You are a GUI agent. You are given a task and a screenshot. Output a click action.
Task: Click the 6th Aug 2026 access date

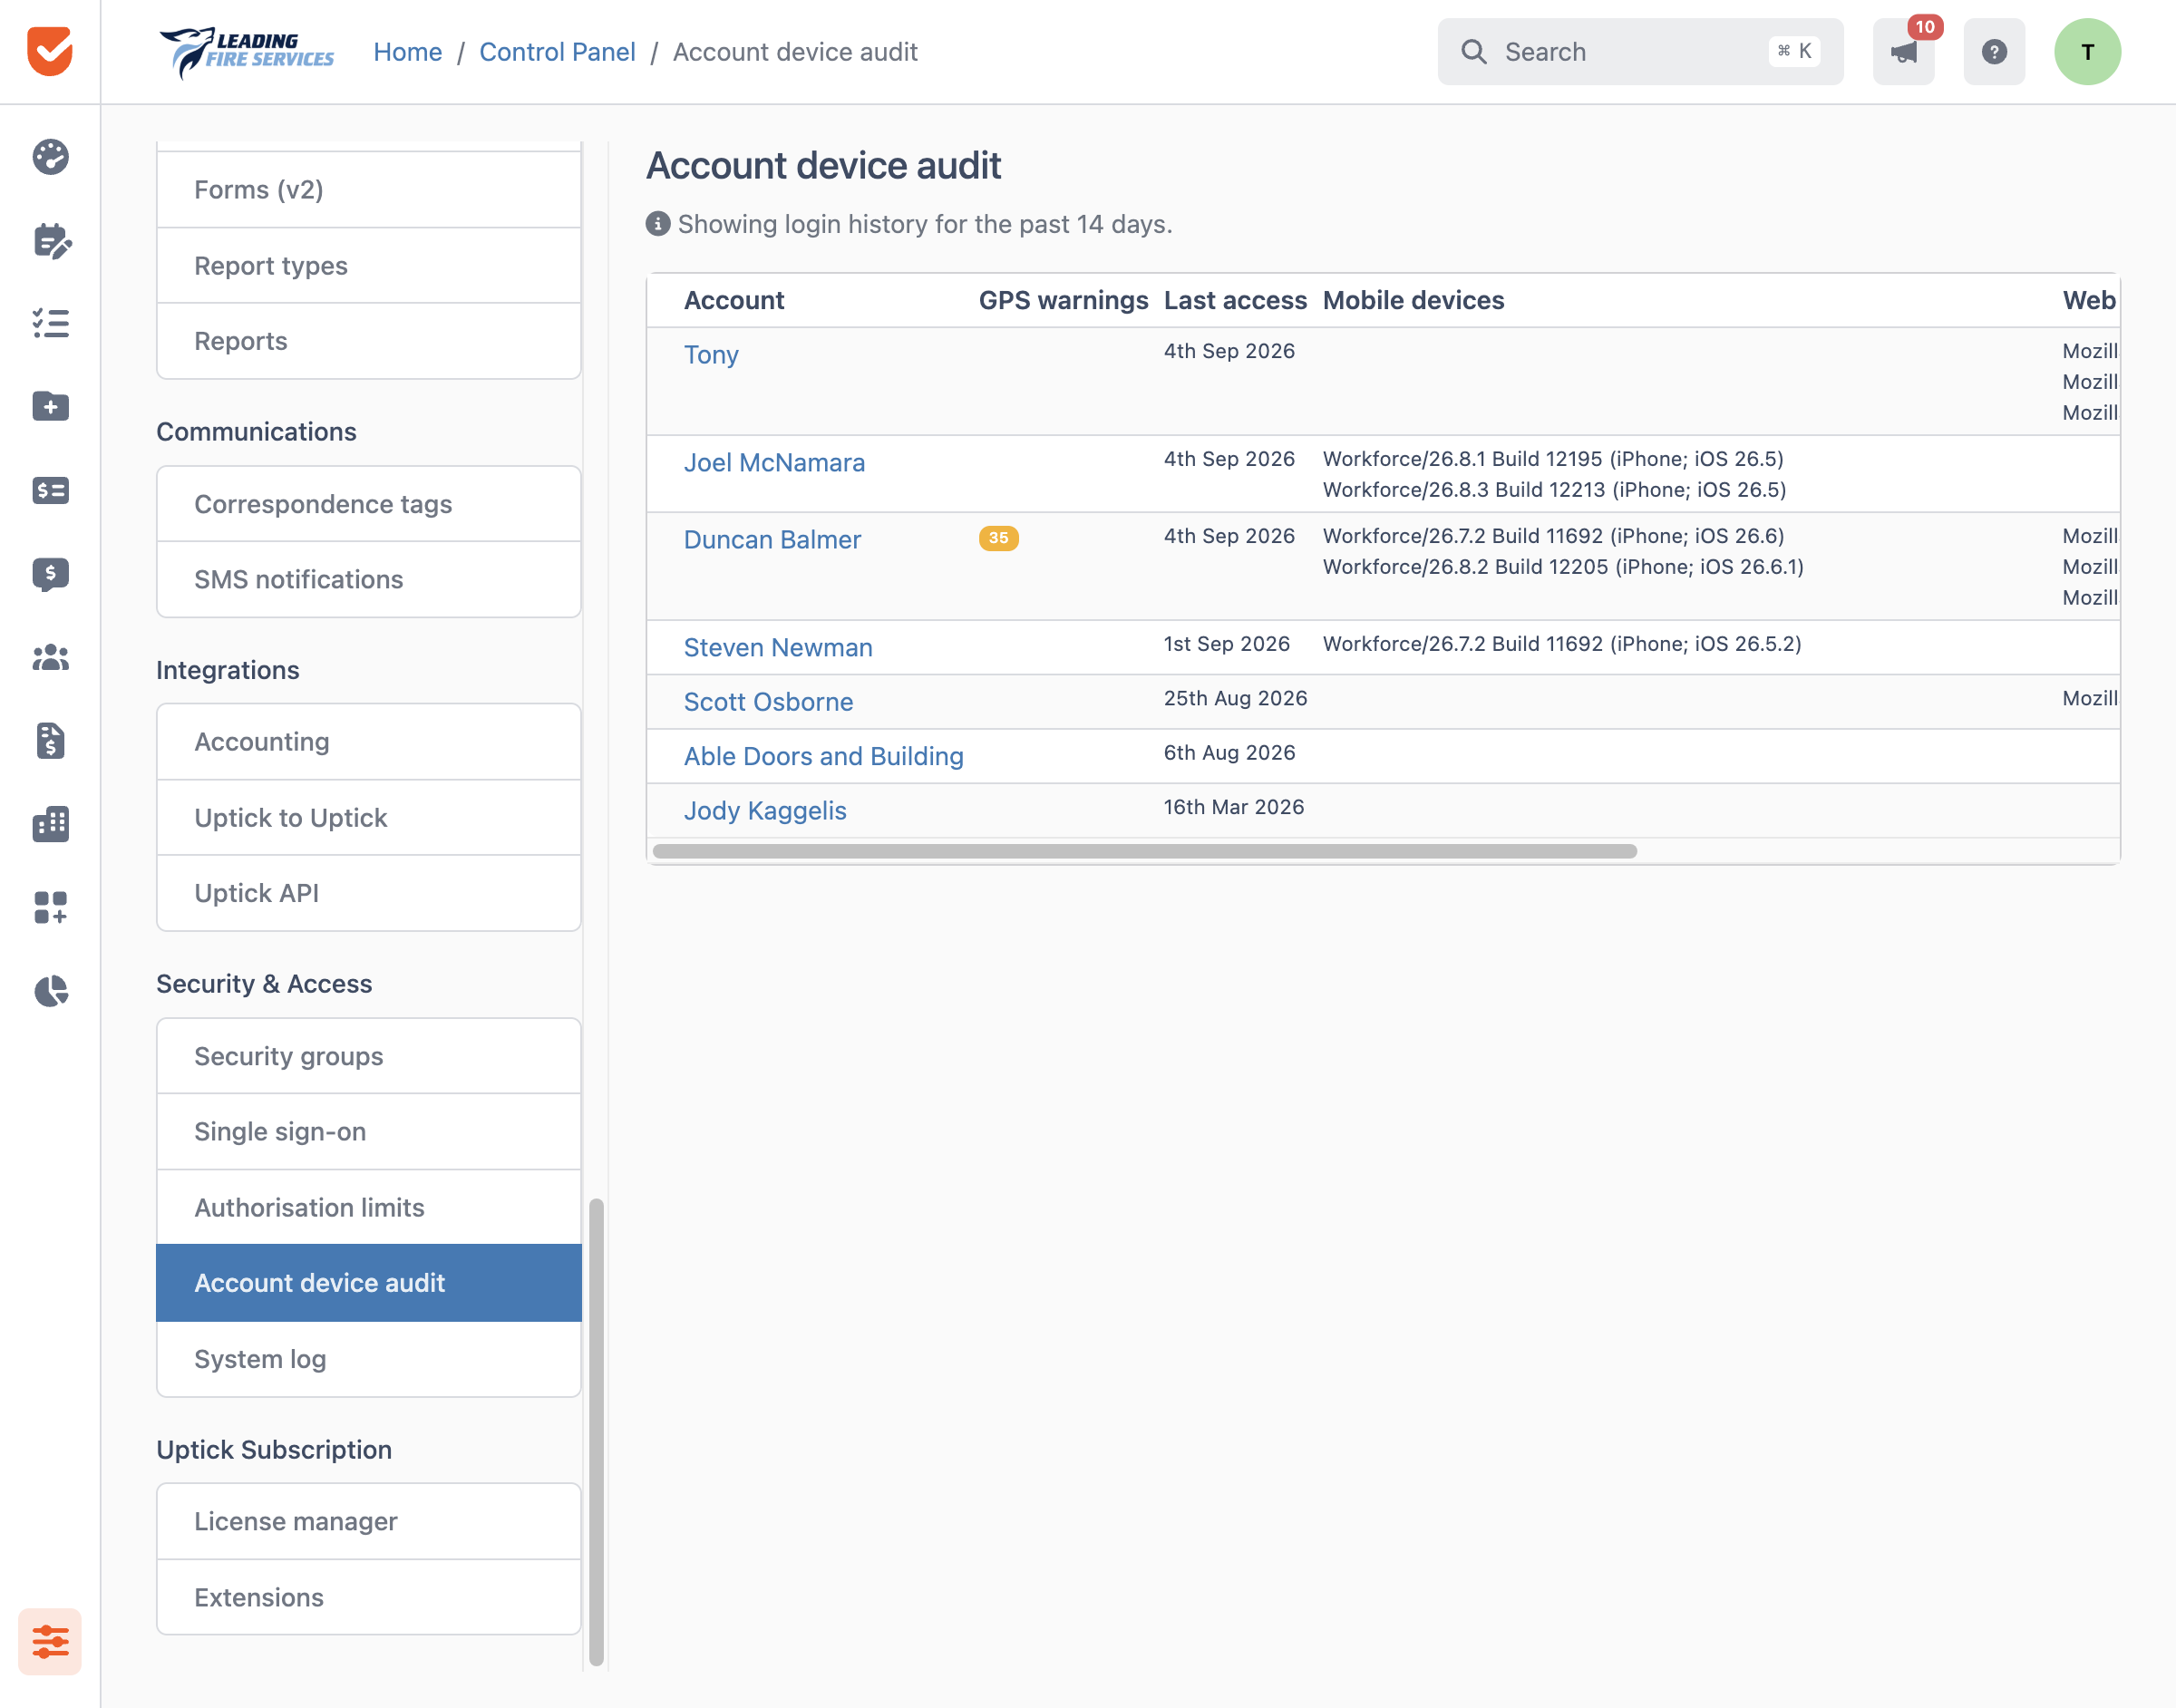pyautogui.click(x=1229, y=753)
